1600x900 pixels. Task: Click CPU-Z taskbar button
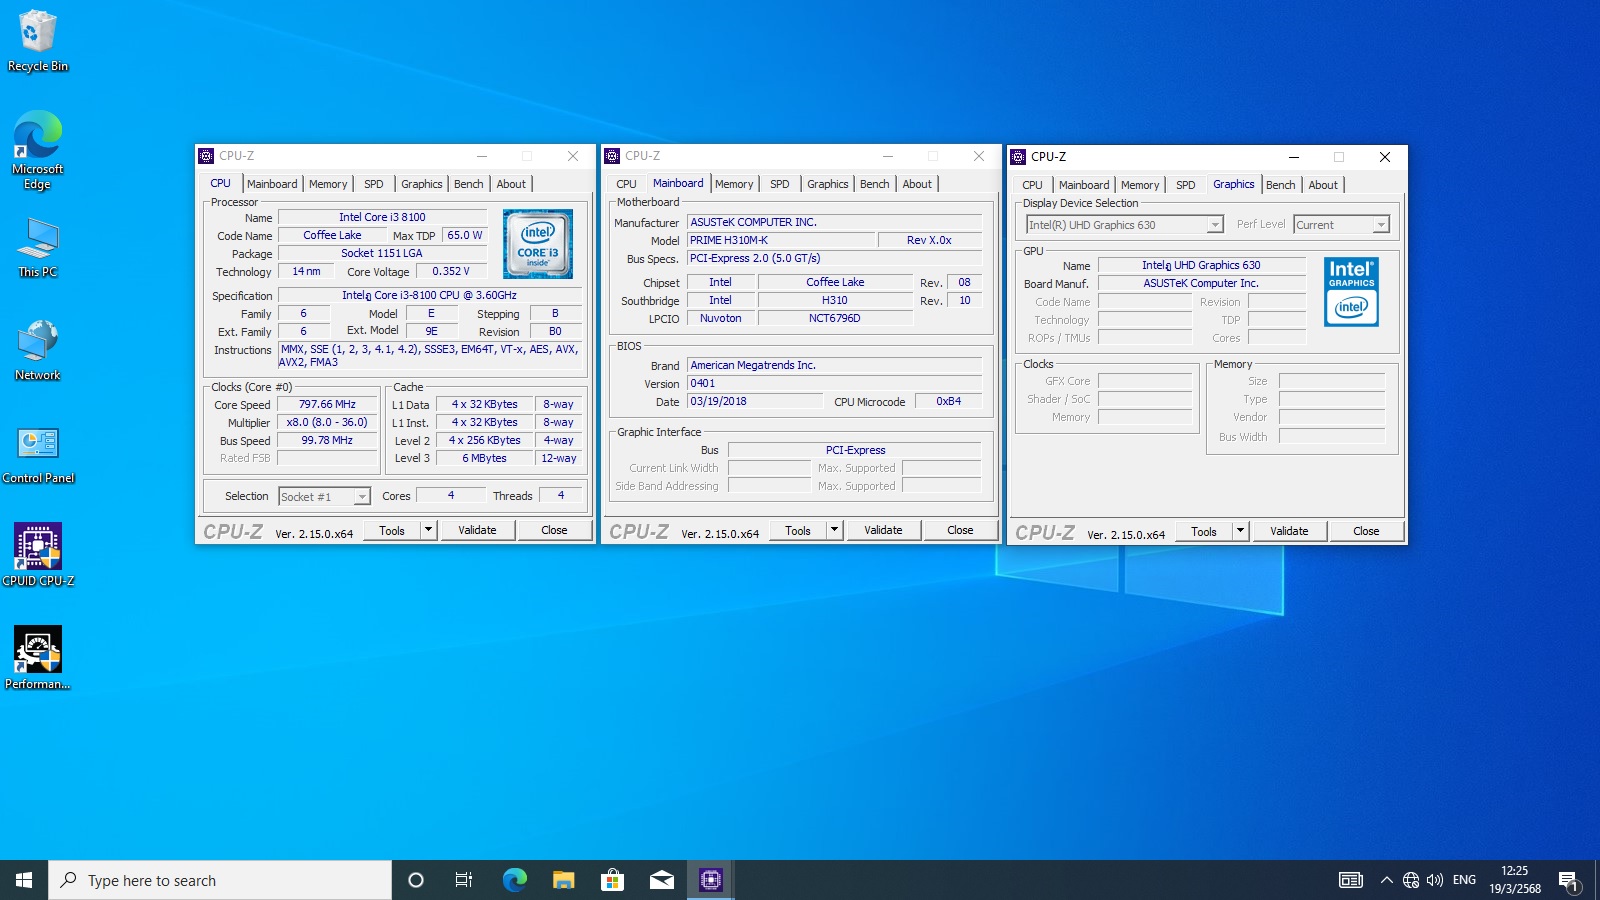point(711,880)
